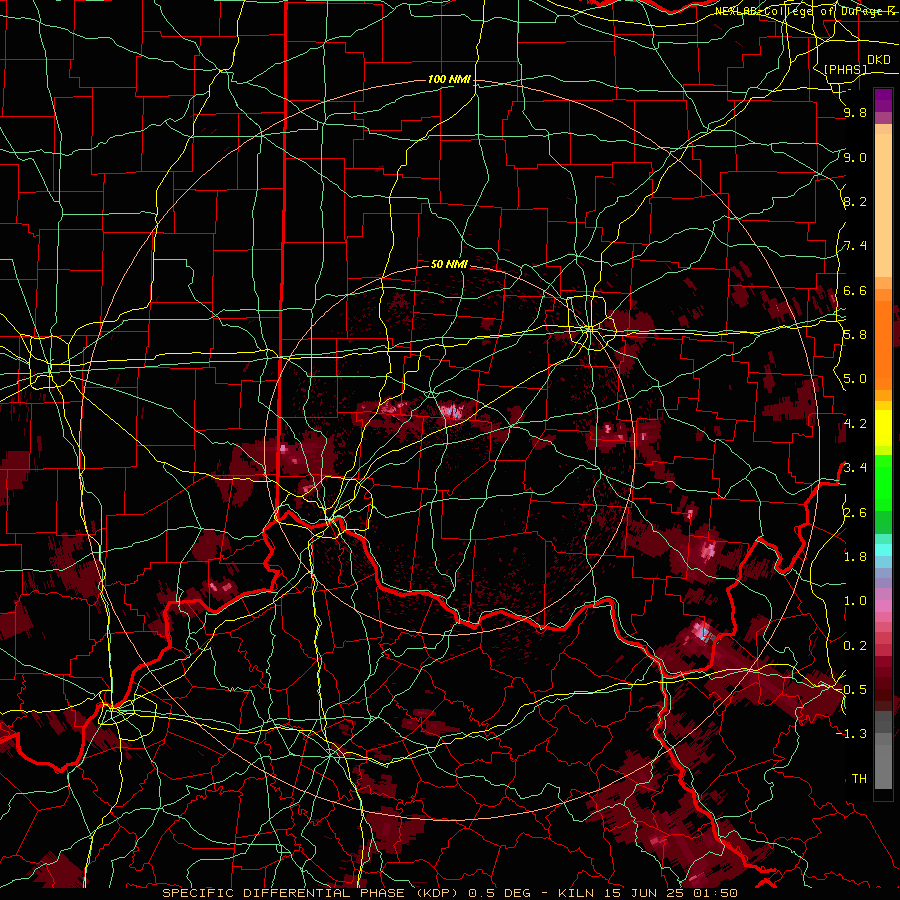Viewport: 900px width, 900px height.
Task: Click the 0.2 value on the color scale
Action: point(855,646)
